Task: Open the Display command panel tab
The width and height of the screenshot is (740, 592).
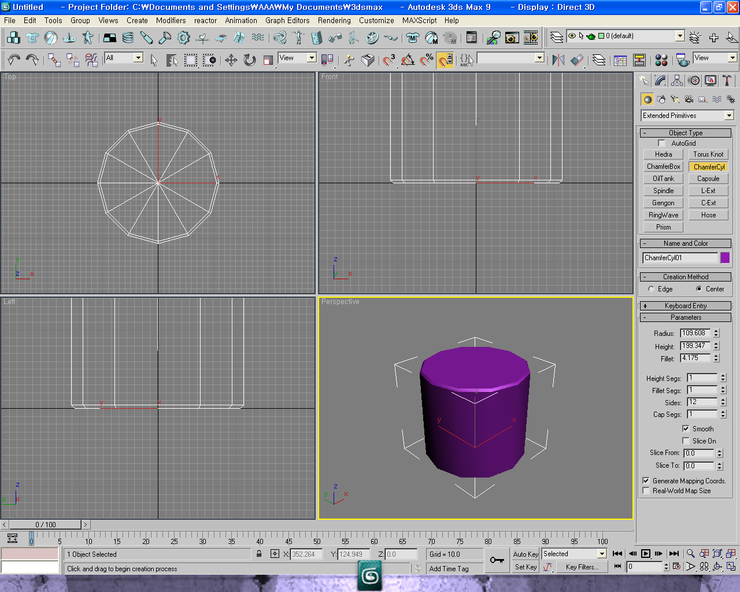Action: [710, 81]
